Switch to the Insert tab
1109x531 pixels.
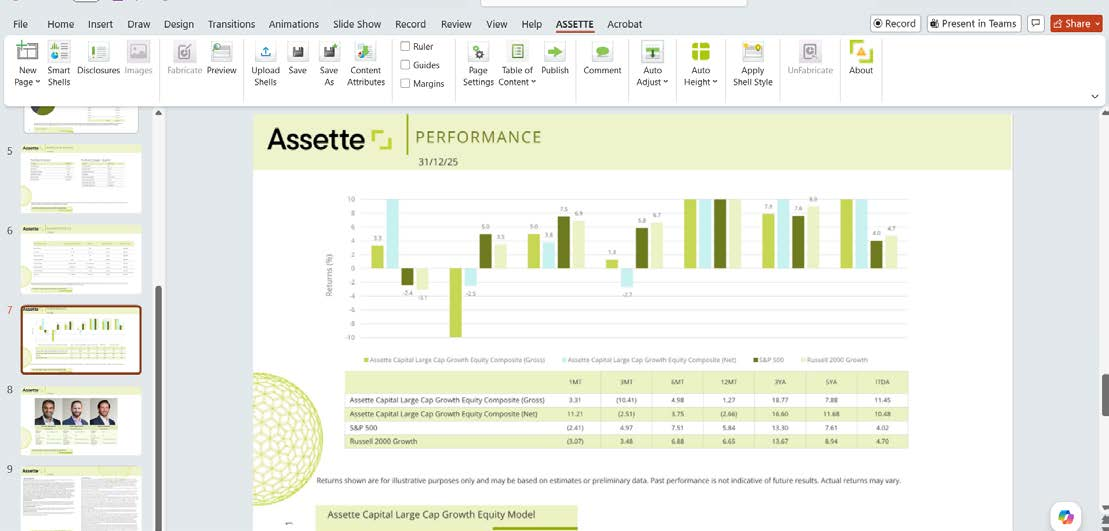point(100,24)
